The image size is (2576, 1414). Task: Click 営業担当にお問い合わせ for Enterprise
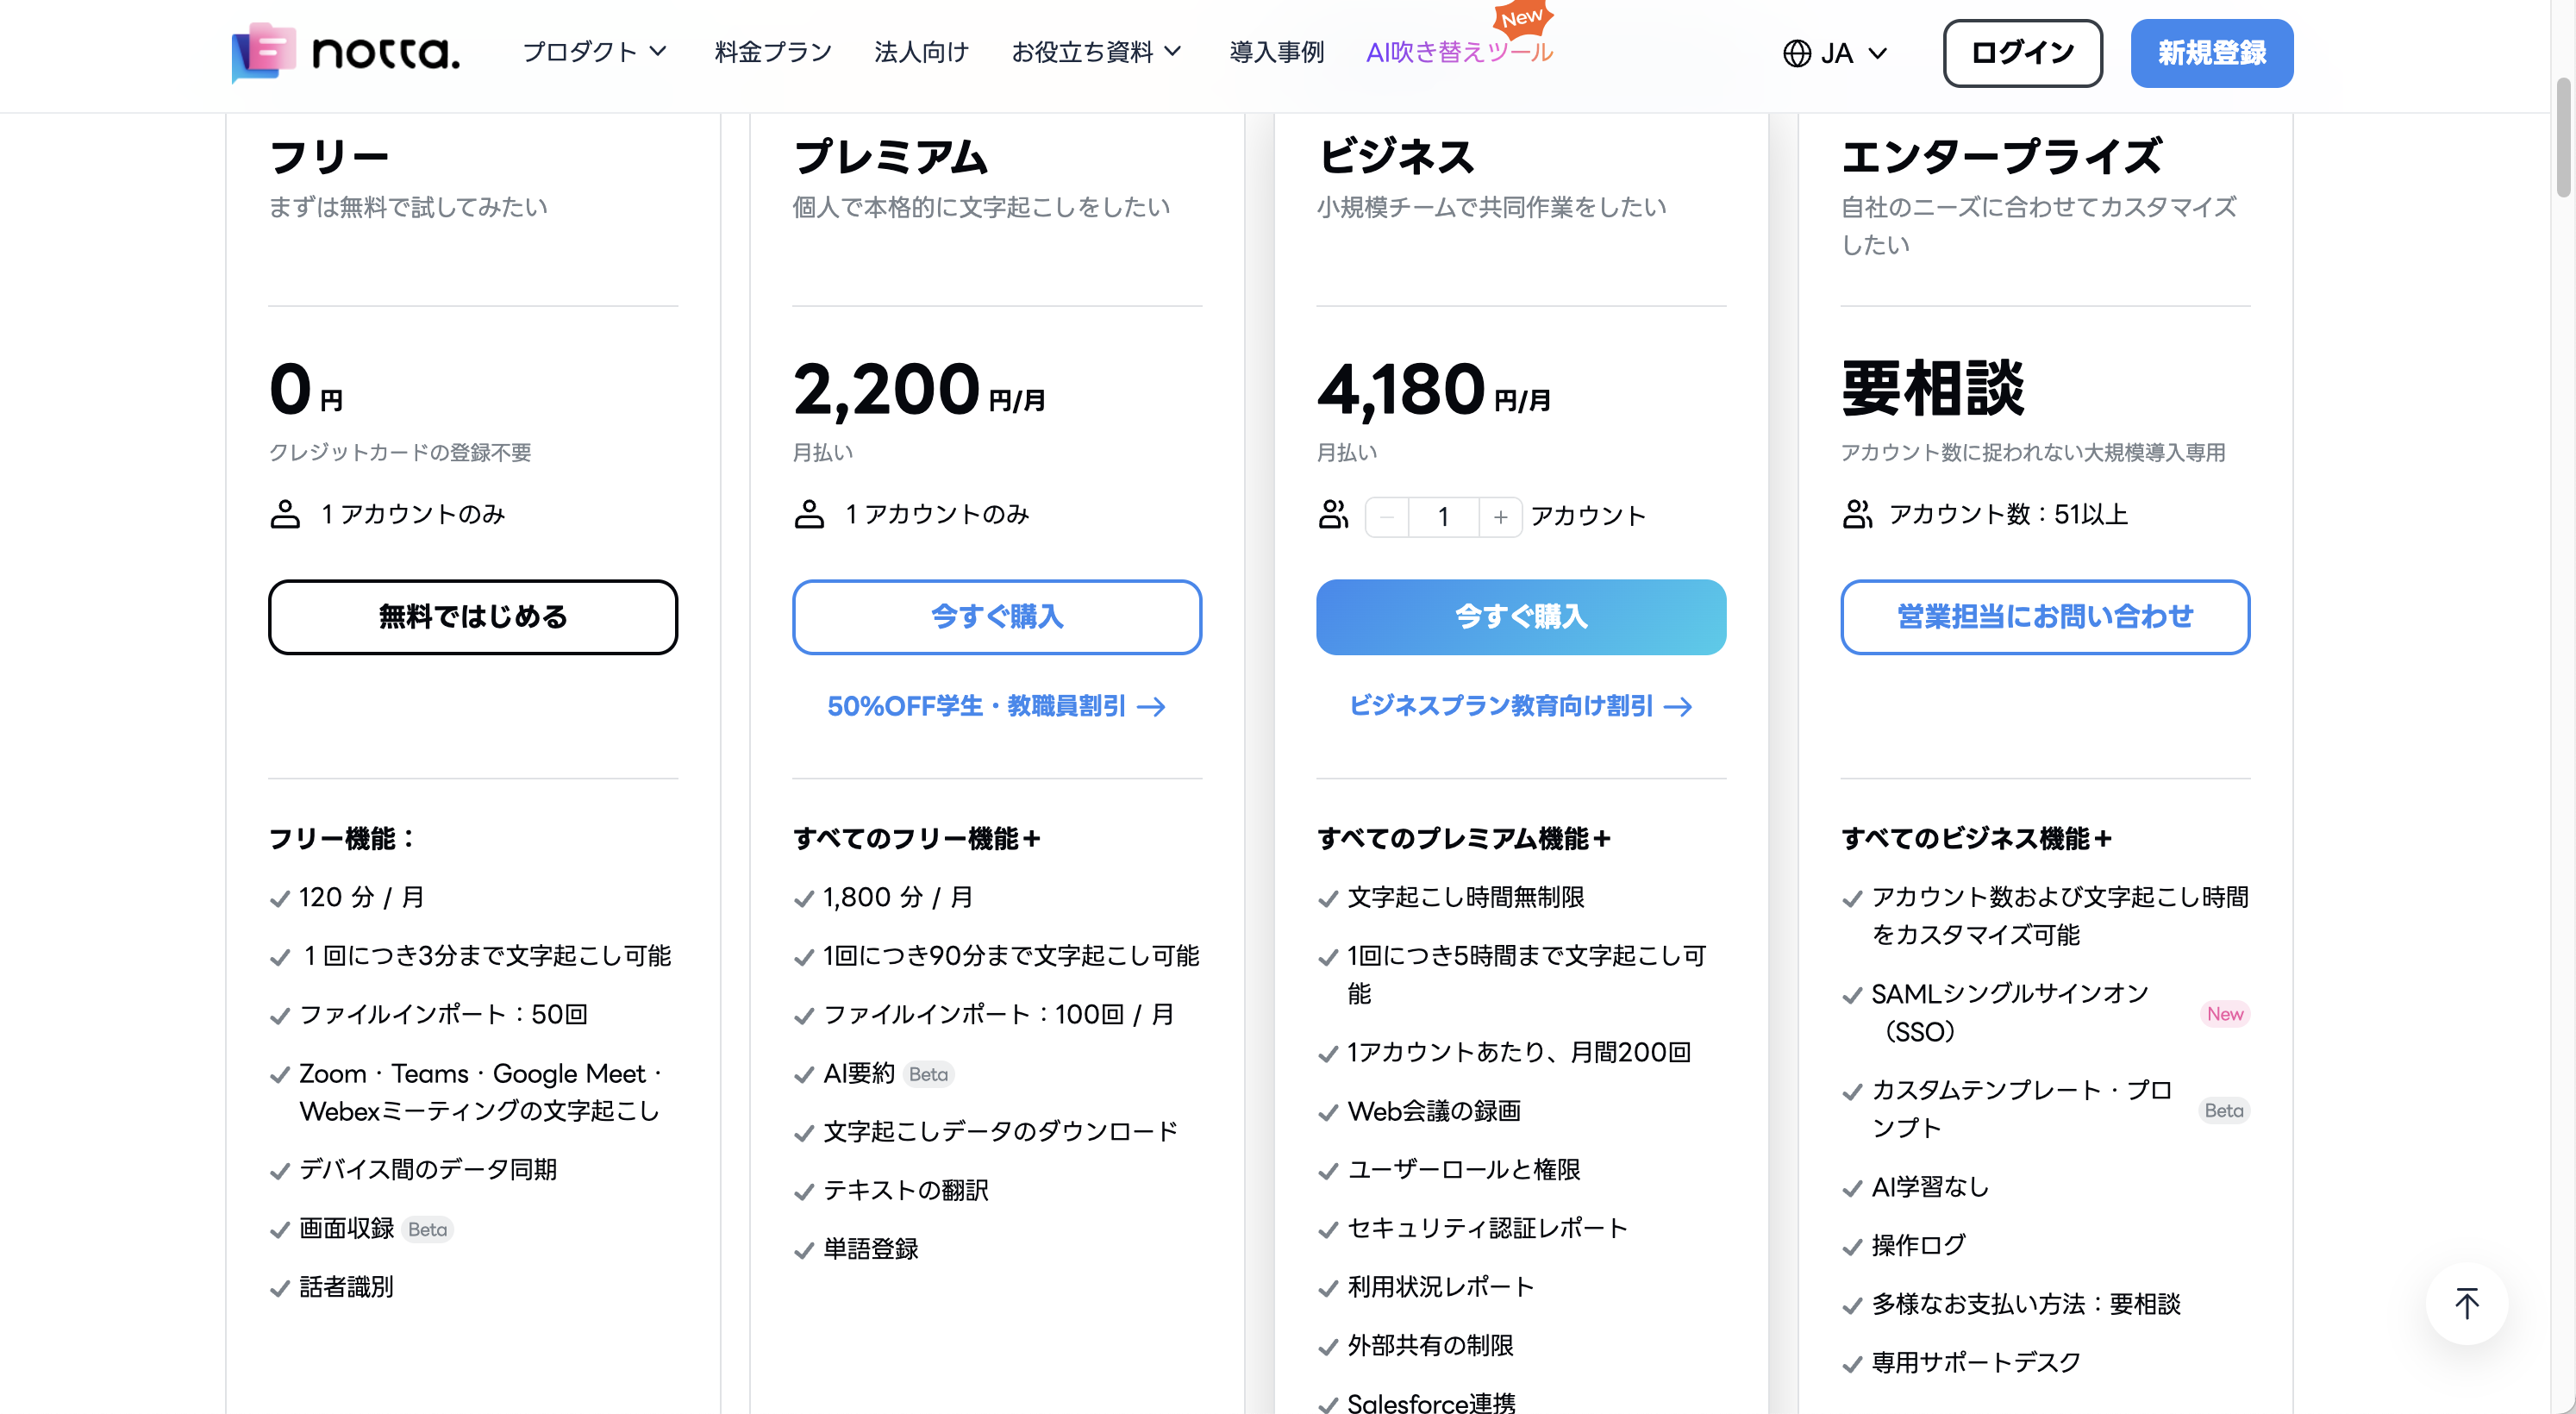click(2044, 617)
